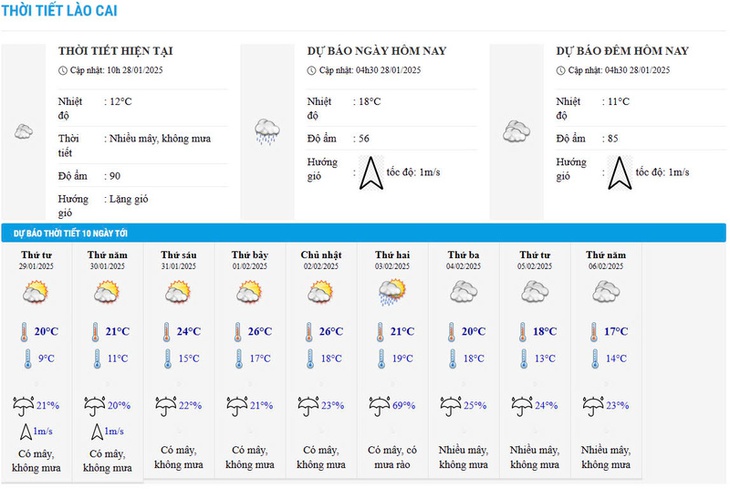730x489 pixels.
Task: Click the clock icon beside 10h 28/01/2025
Action: point(63,70)
